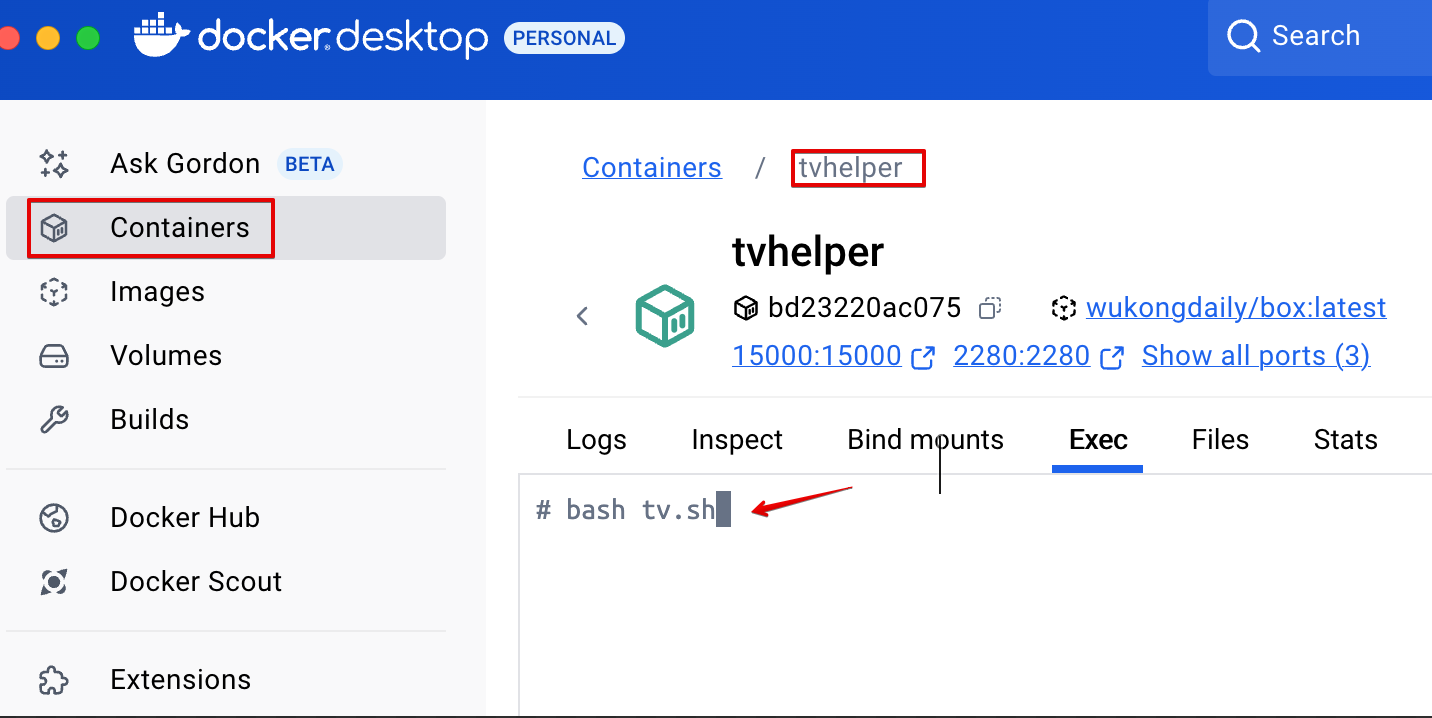Click the green maximize window button
This screenshot has height=718, width=1432.
88,38
